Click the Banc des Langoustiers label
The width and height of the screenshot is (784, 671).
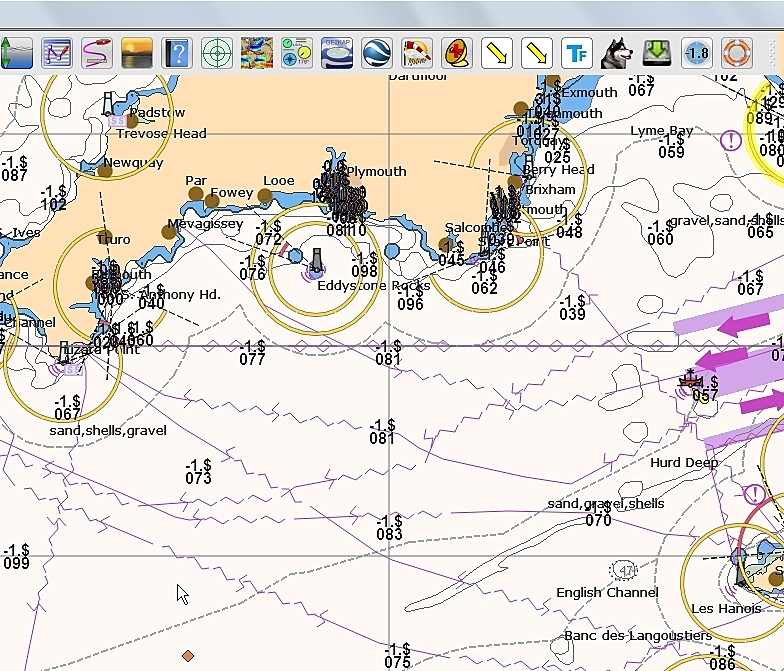point(638,636)
